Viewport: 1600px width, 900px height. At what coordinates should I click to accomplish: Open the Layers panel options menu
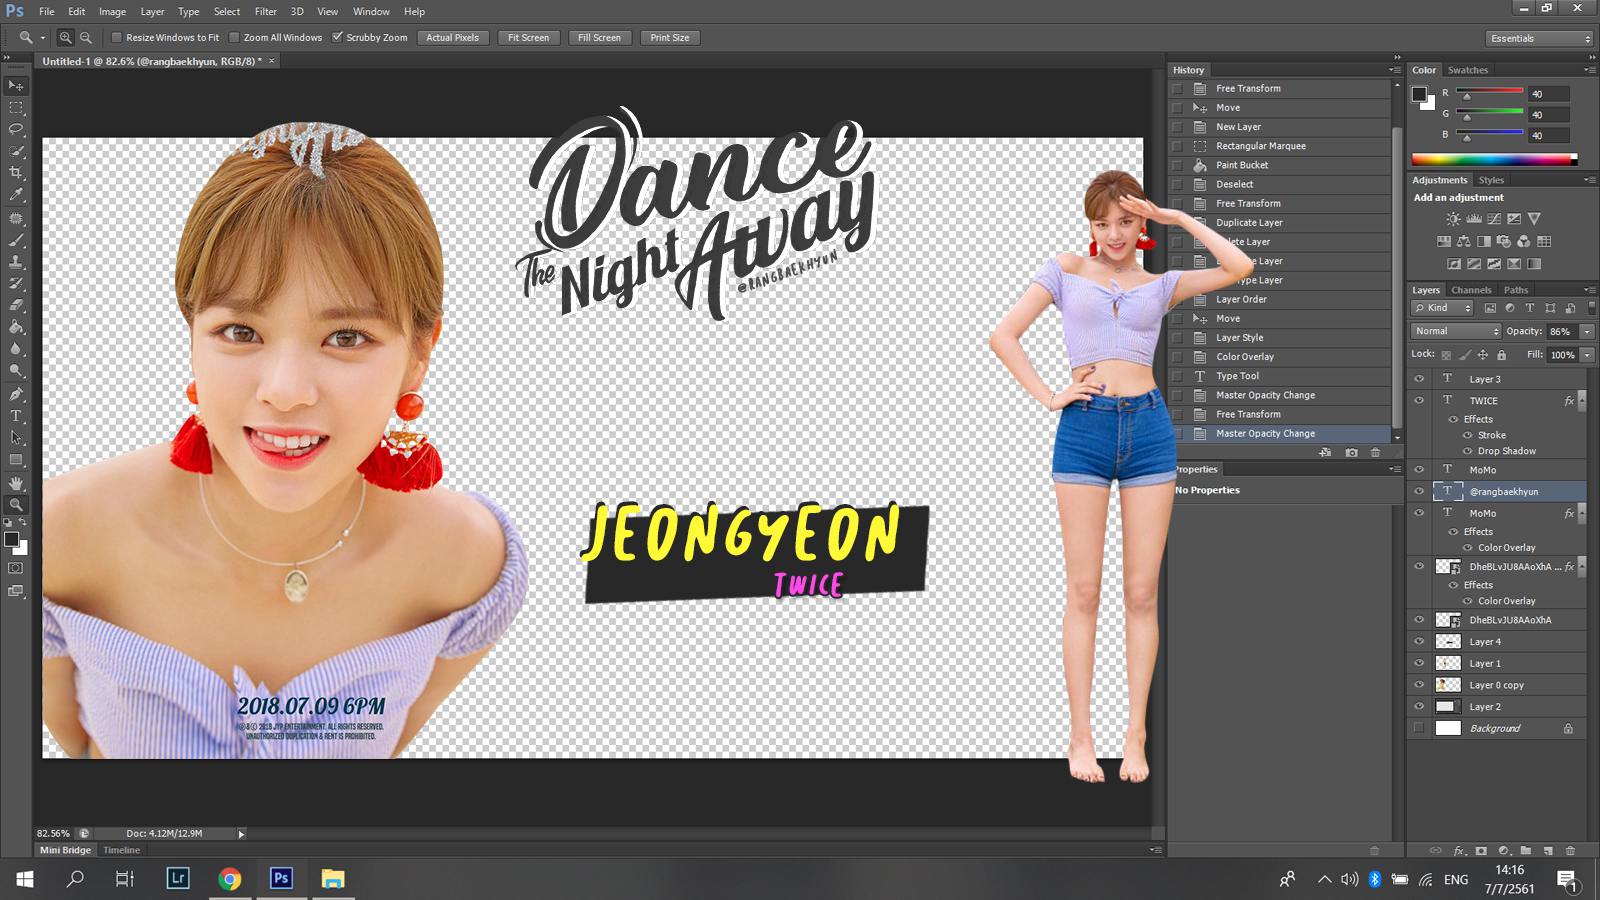pyautogui.click(x=1589, y=290)
